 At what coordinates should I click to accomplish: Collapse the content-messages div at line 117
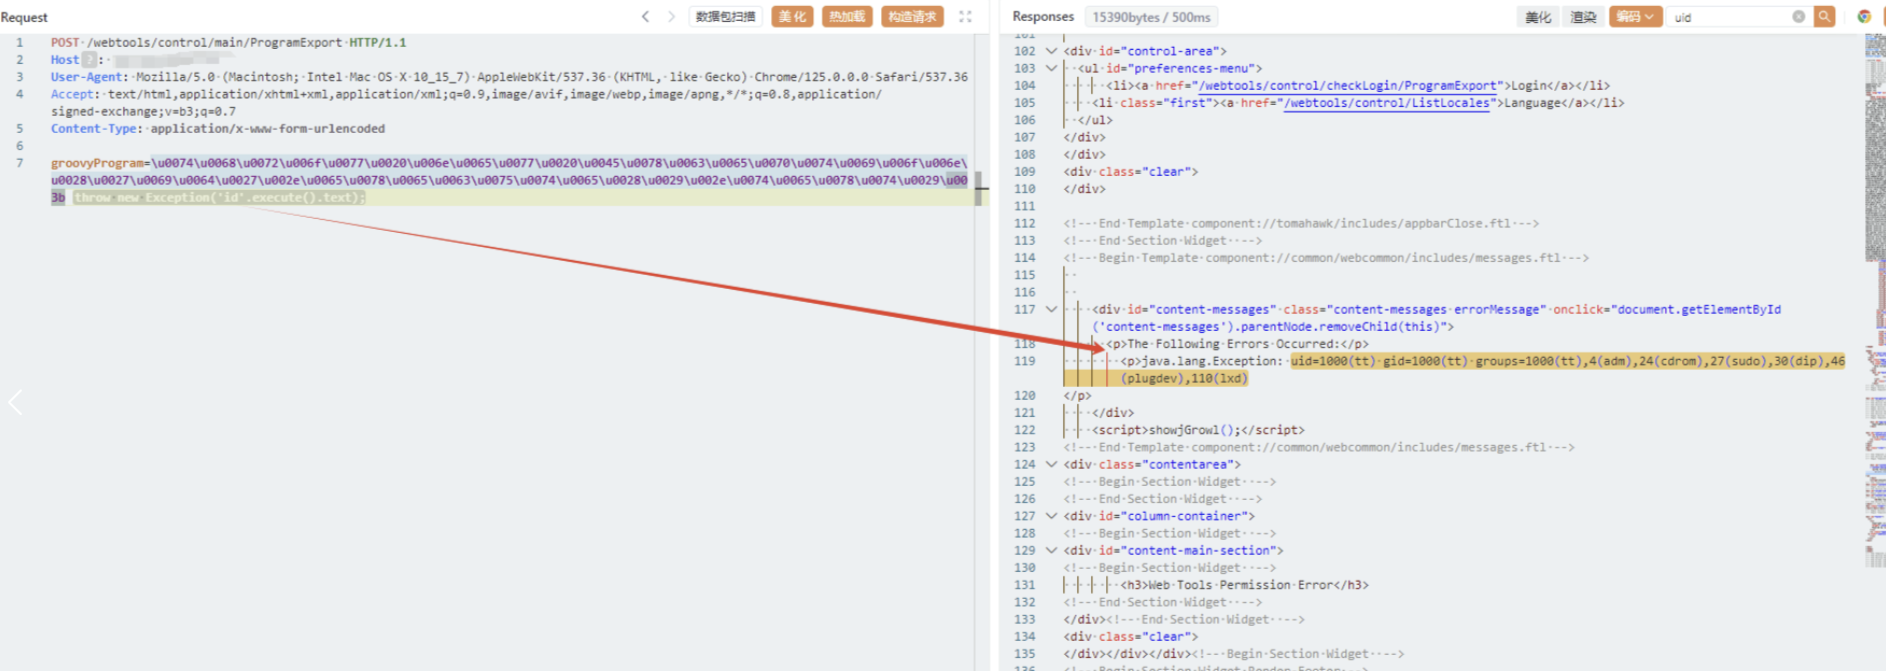coord(1051,309)
